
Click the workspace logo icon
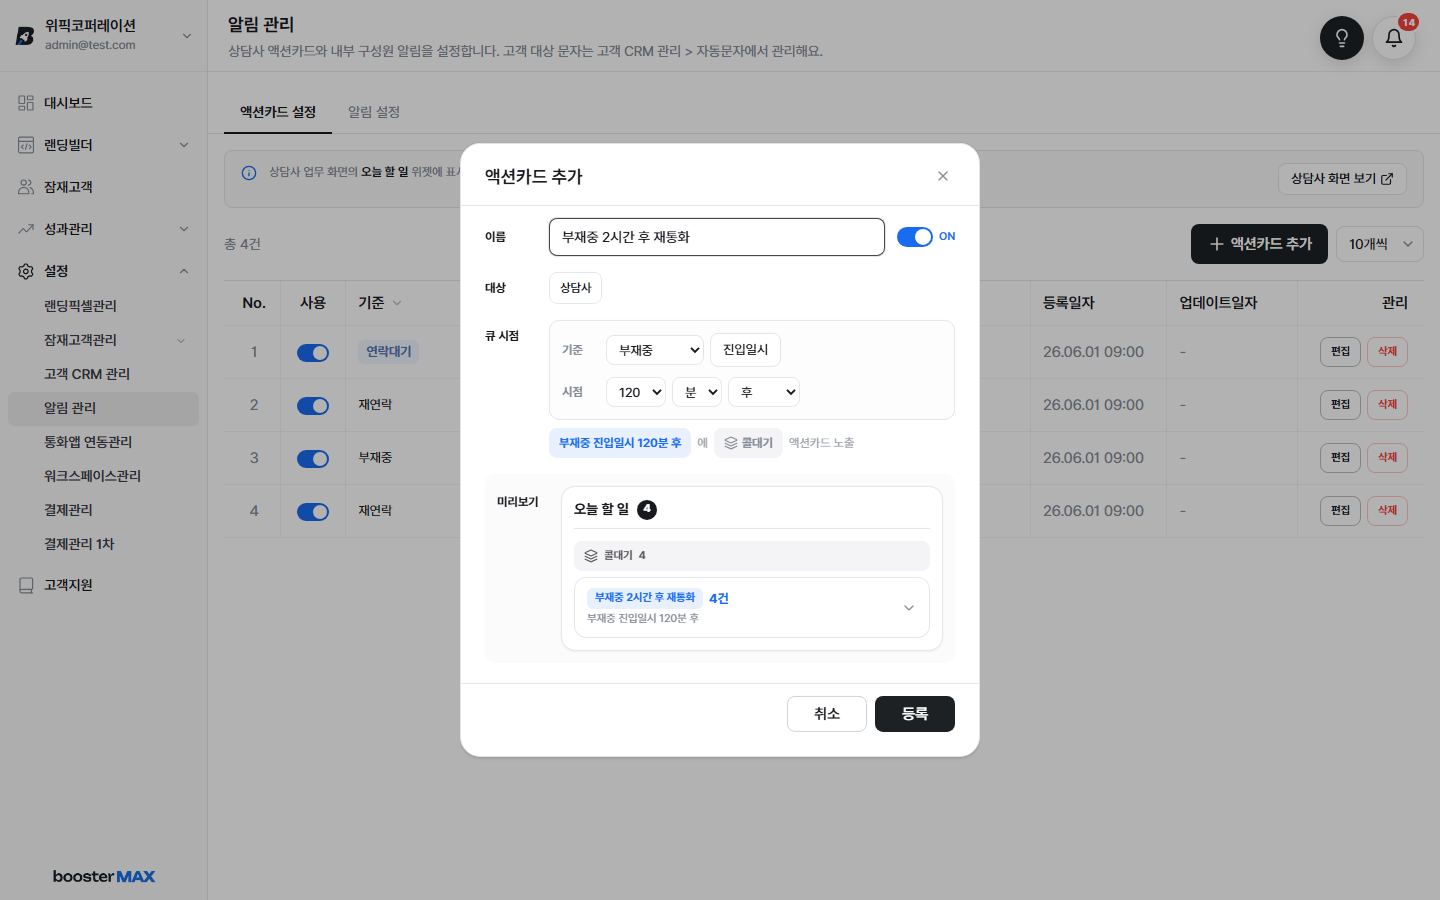[x=25, y=36]
